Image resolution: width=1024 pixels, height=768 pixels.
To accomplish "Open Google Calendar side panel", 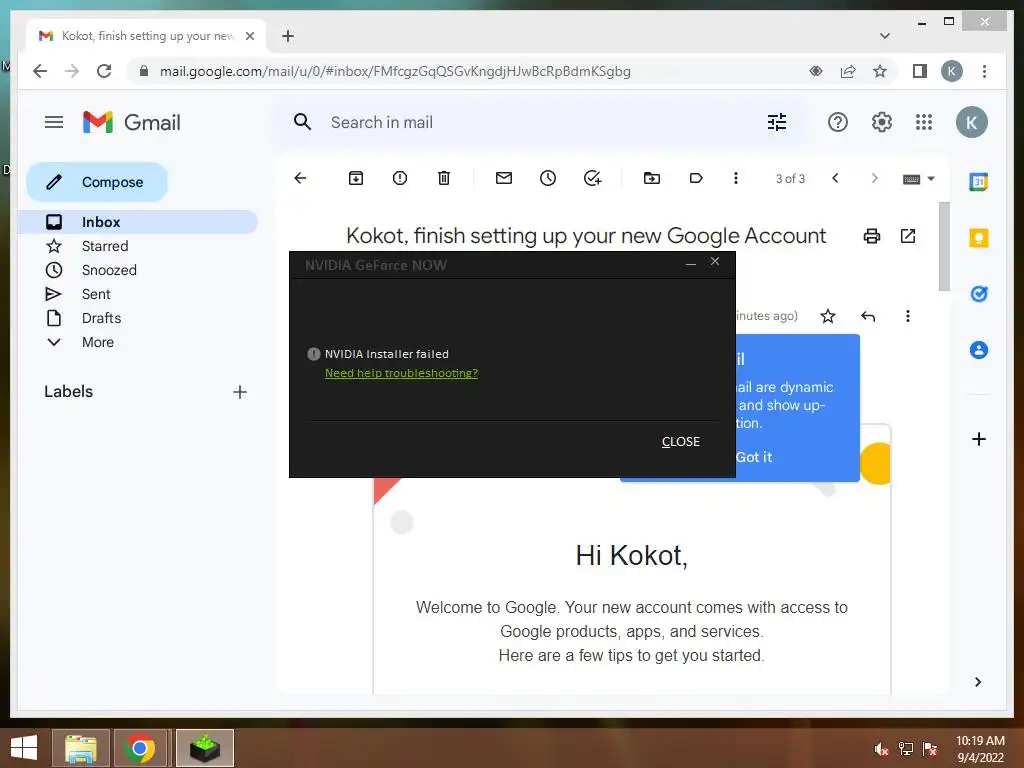I will pos(978,182).
